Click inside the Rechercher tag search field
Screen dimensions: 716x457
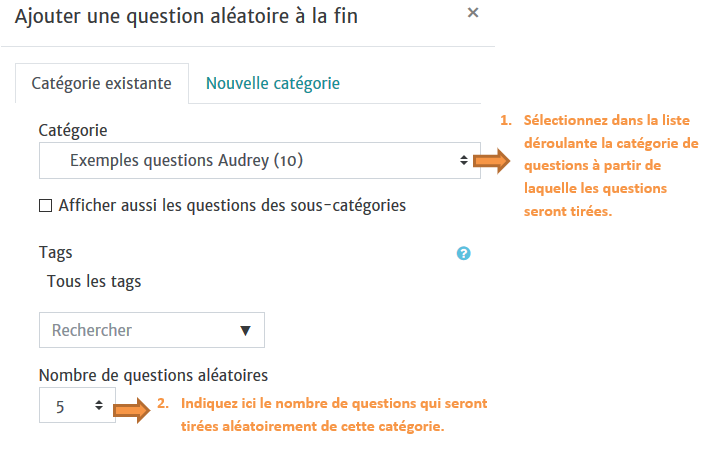coord(135,330)
